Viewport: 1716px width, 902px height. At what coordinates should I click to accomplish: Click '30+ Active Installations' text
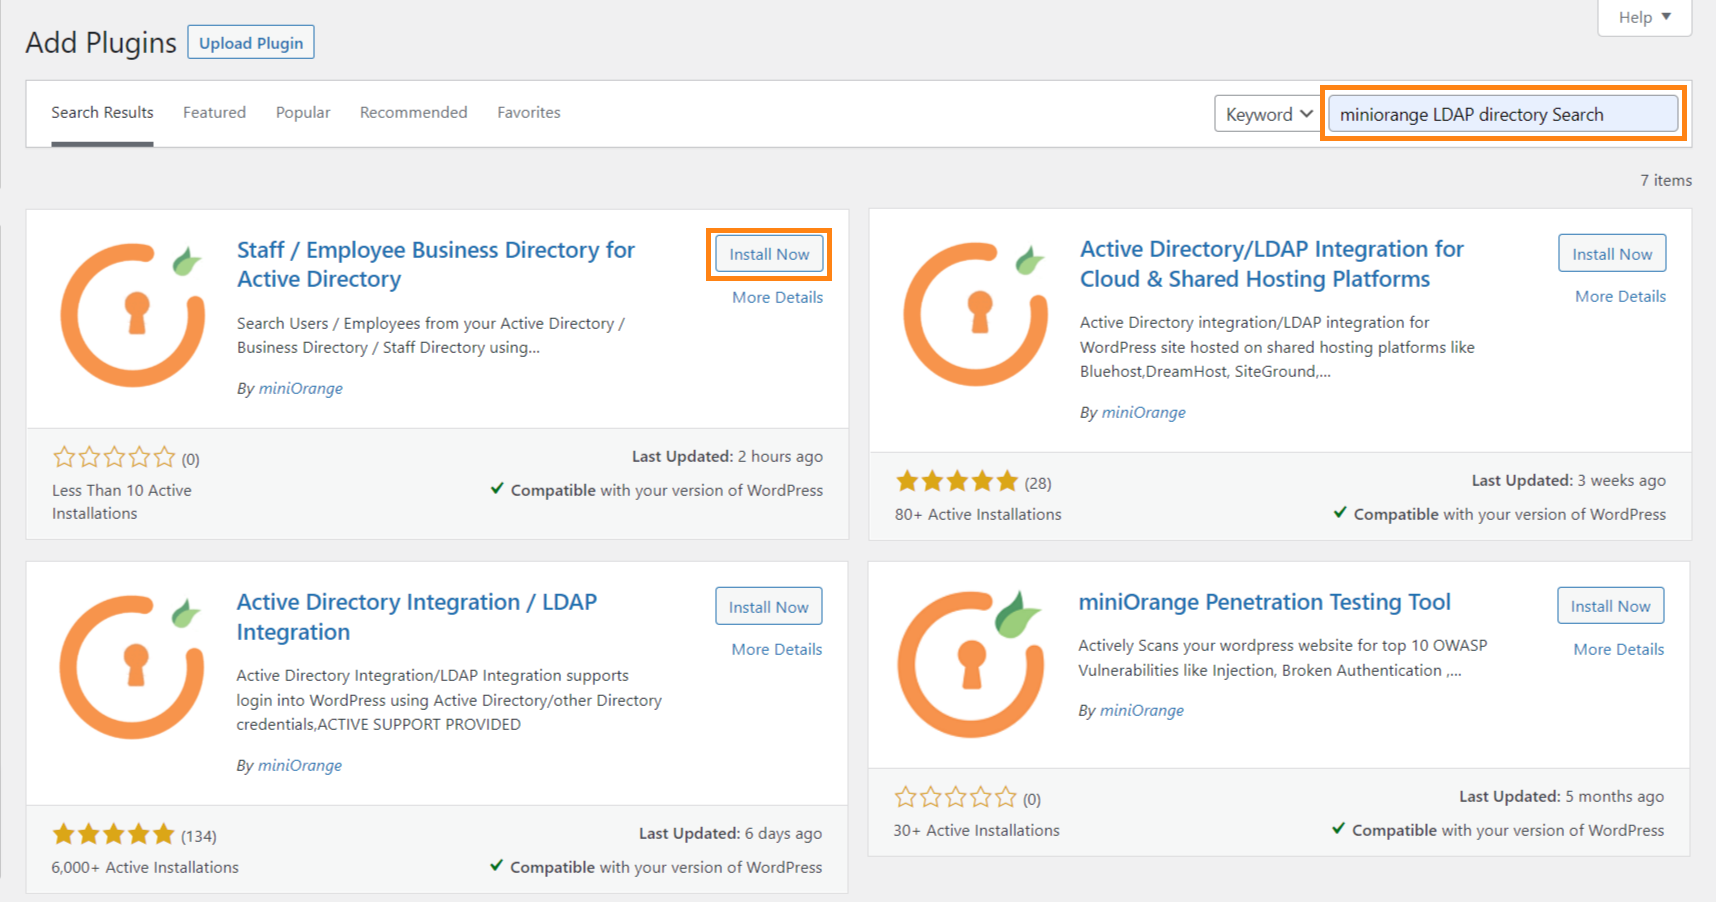pyautogui.click(x=976, y=830)
